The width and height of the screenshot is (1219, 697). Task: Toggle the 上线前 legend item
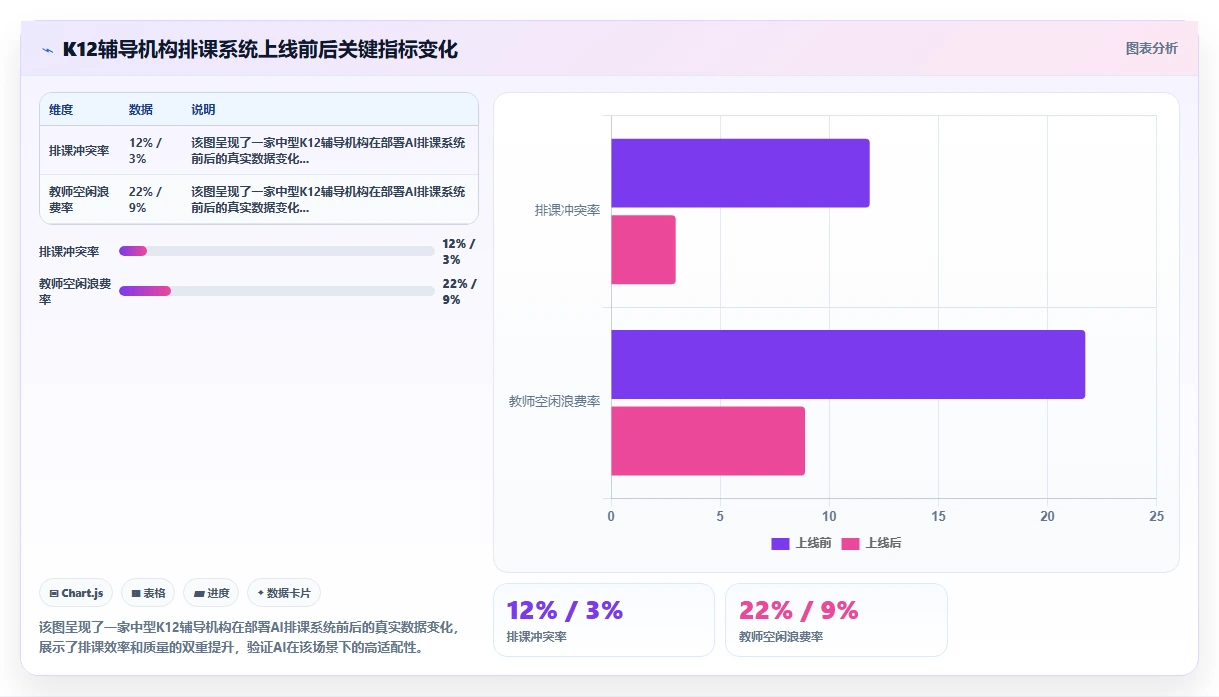tap(801, 543)
